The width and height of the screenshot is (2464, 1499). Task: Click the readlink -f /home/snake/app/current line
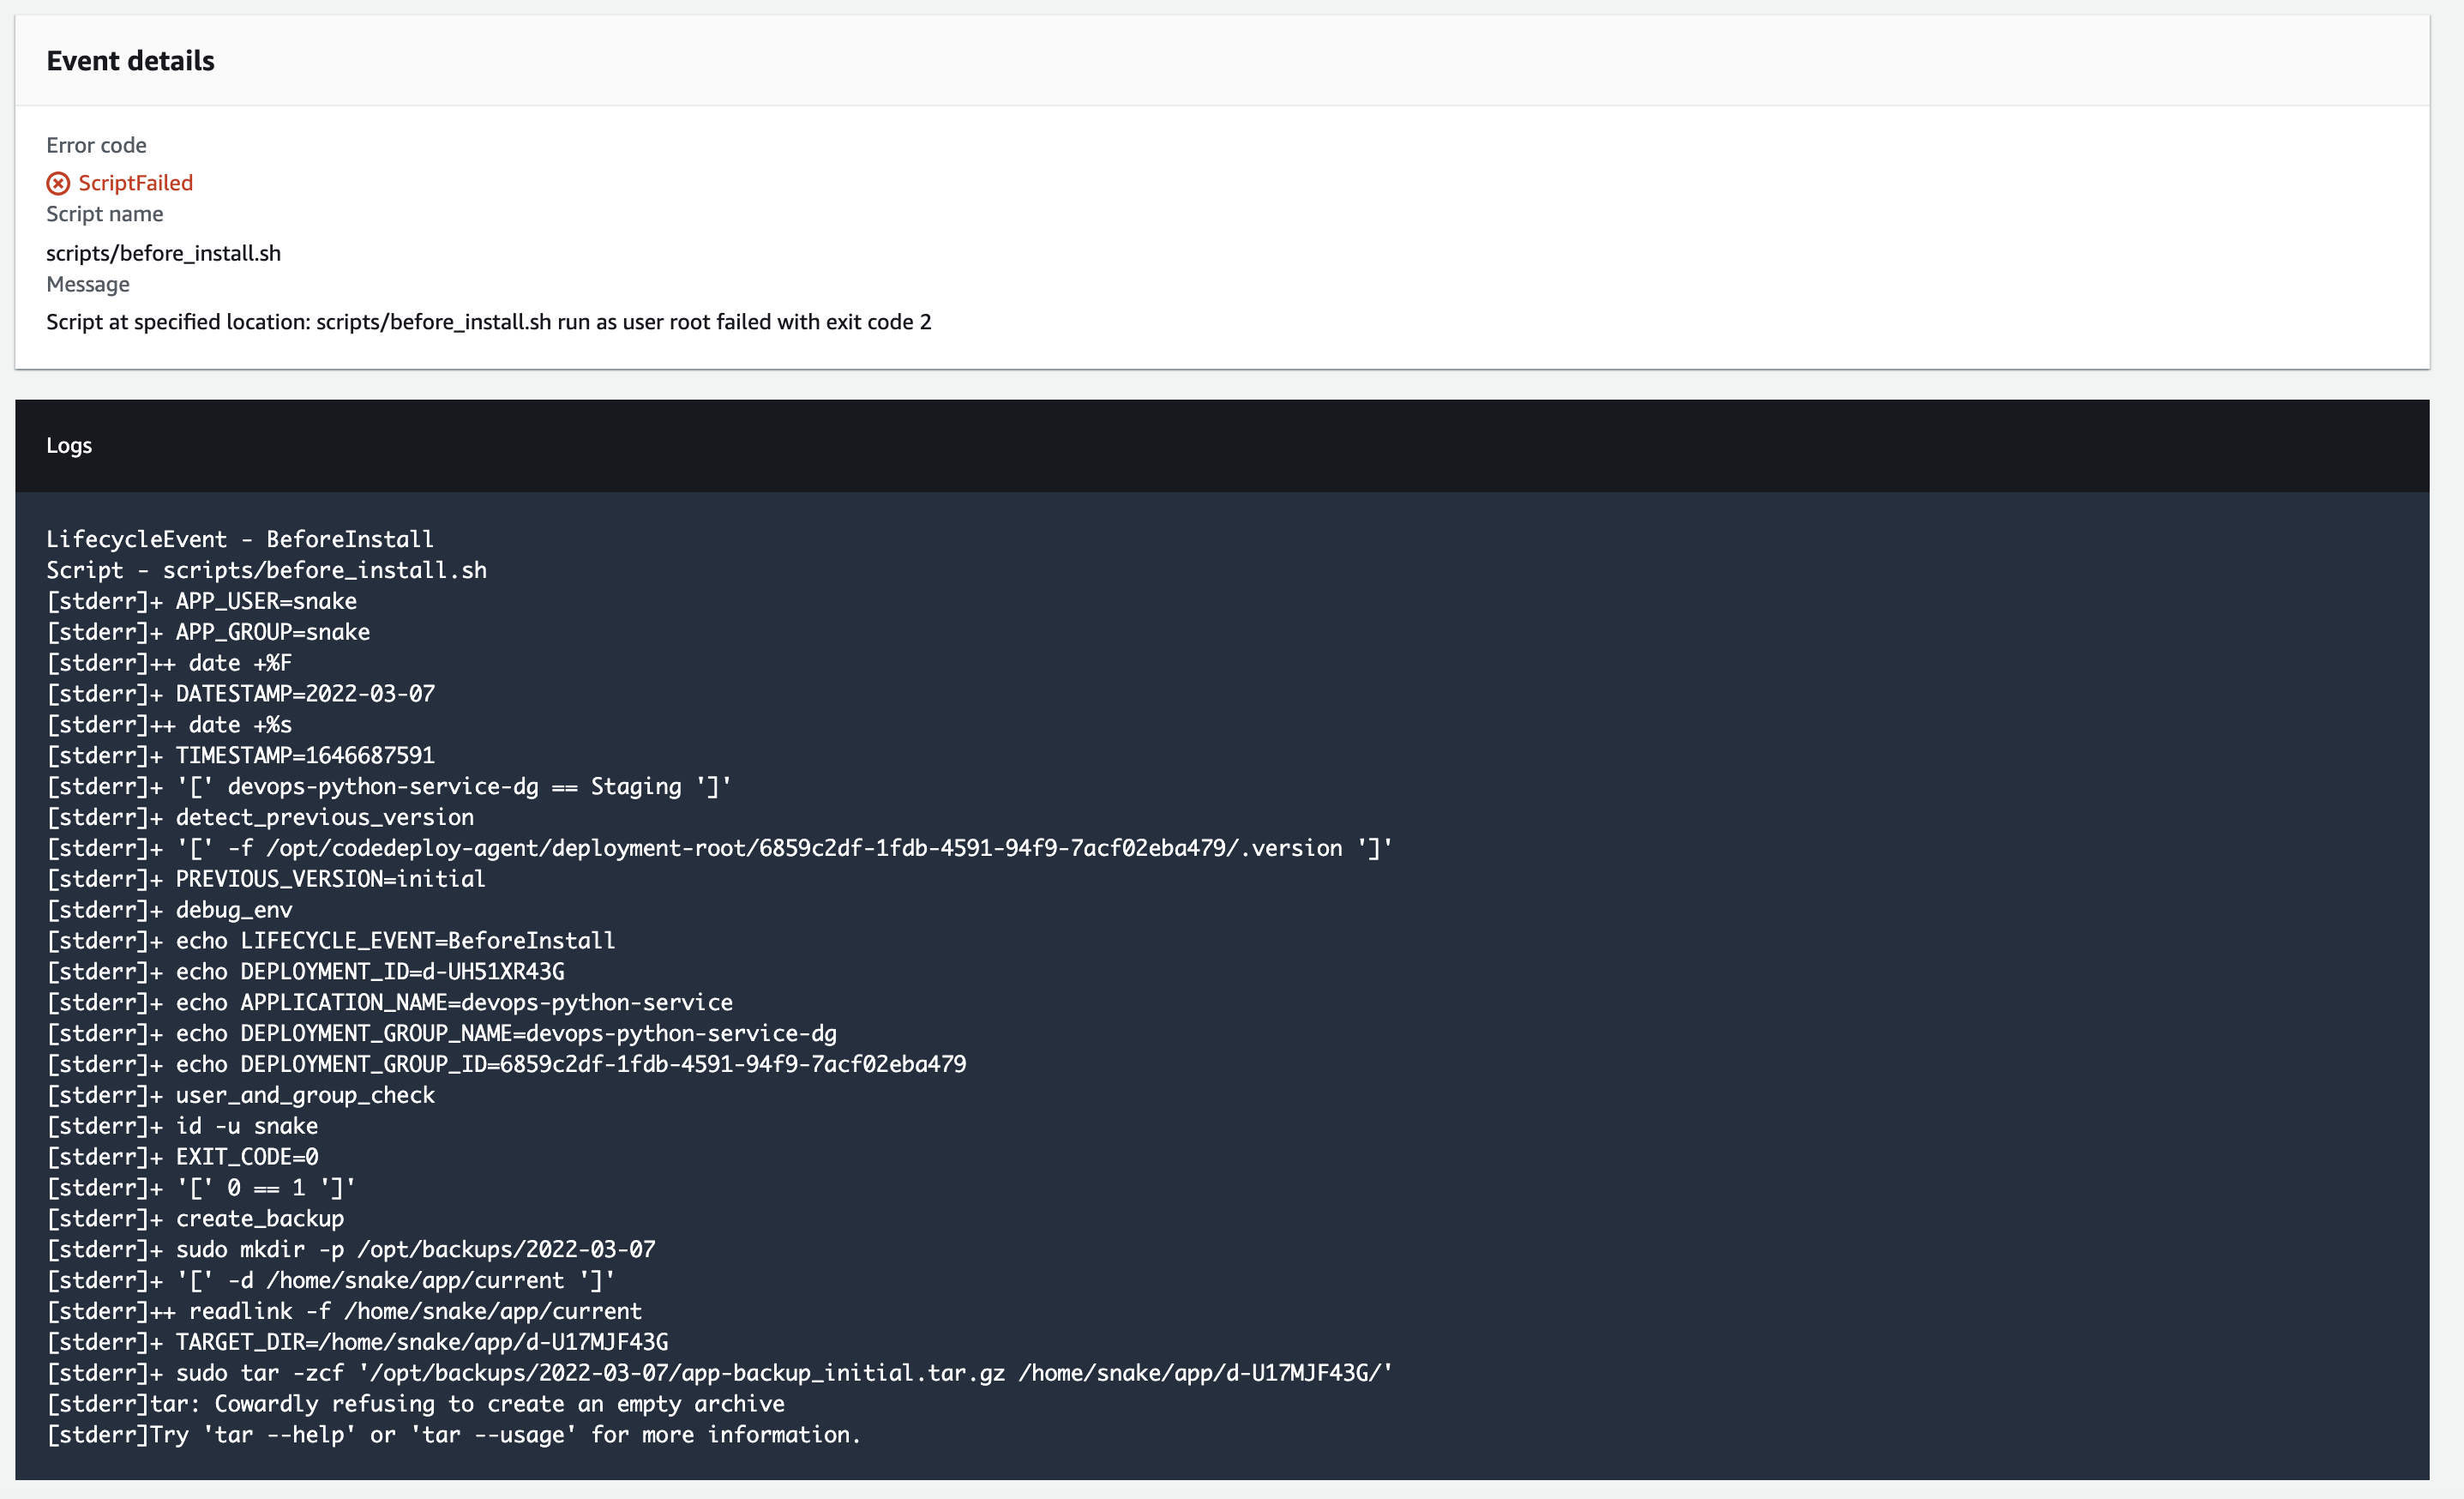(344, 1311)
